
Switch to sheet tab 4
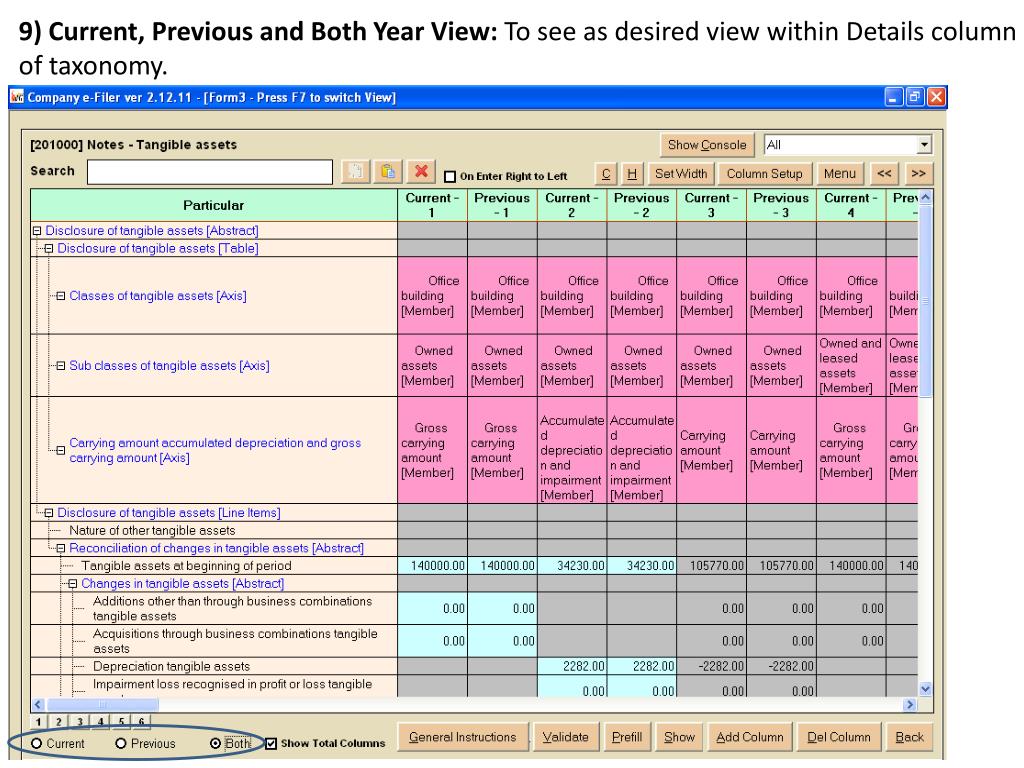[101, 722]
